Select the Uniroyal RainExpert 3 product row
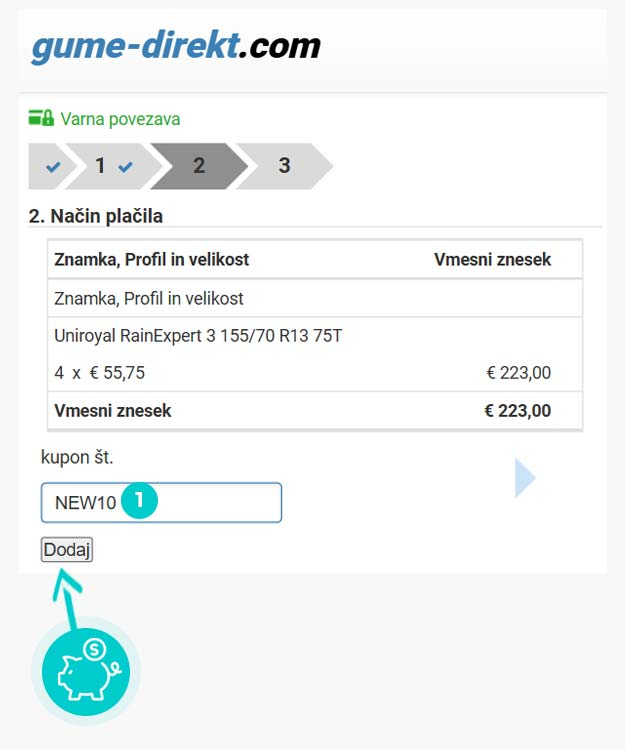 (199, 336)
